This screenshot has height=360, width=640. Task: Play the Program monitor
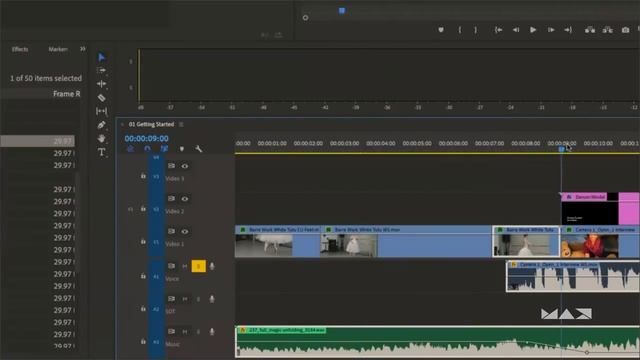[x=533, y=30]
